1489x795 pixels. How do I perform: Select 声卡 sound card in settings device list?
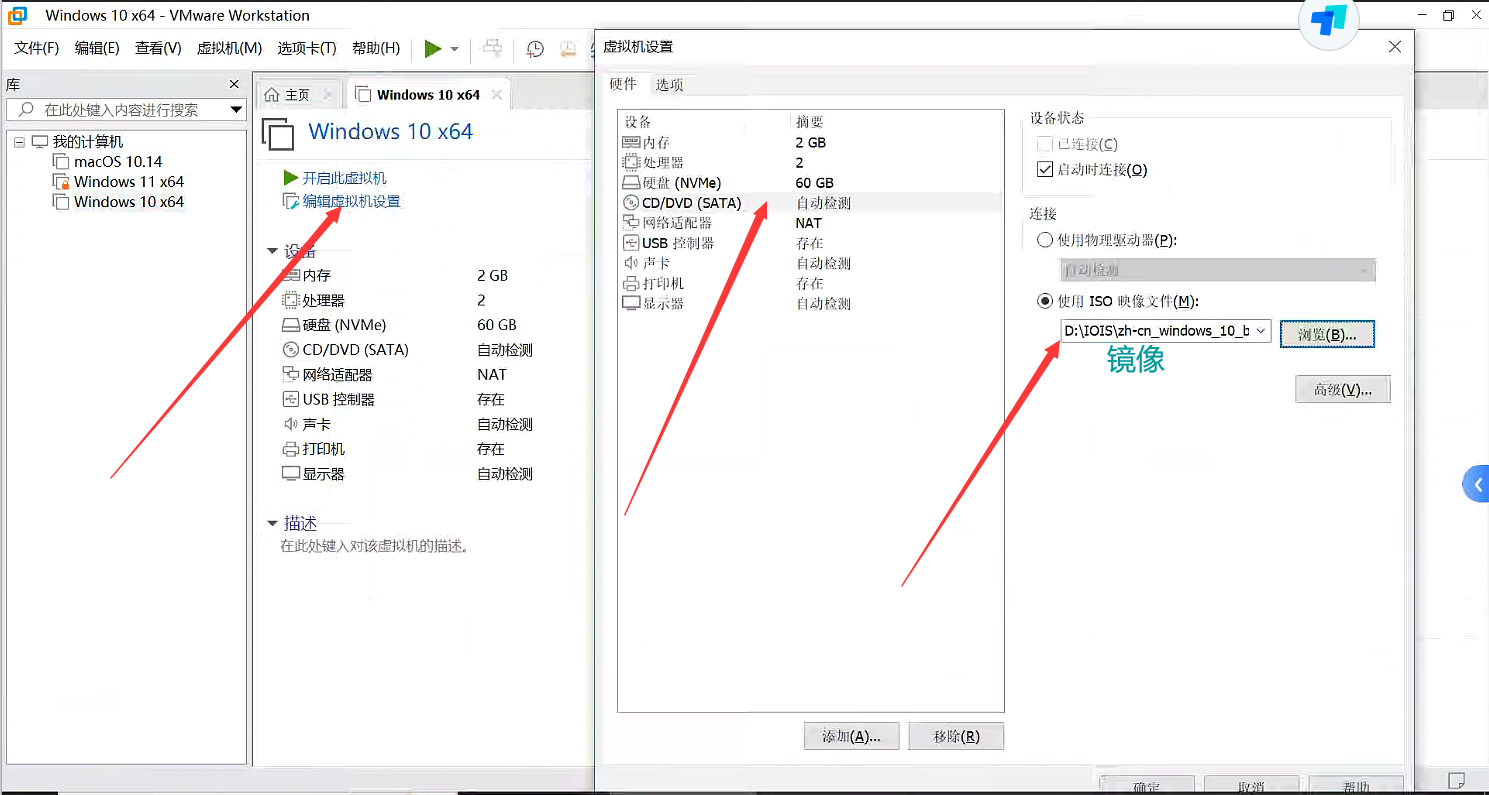656,263
